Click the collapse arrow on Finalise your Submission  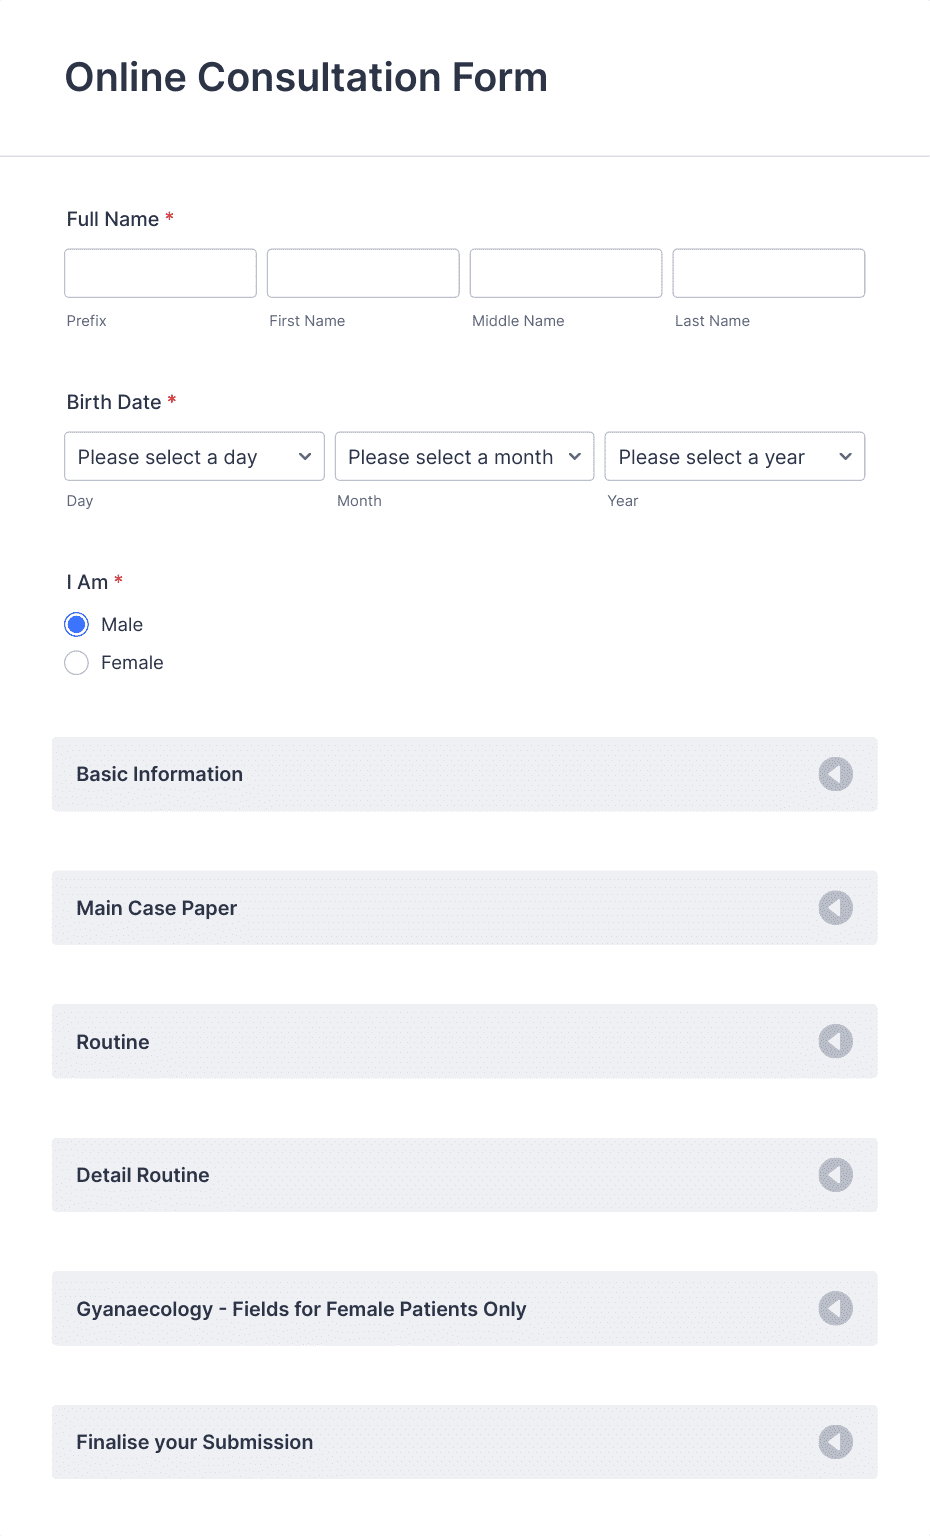(x=835, y=1442)
